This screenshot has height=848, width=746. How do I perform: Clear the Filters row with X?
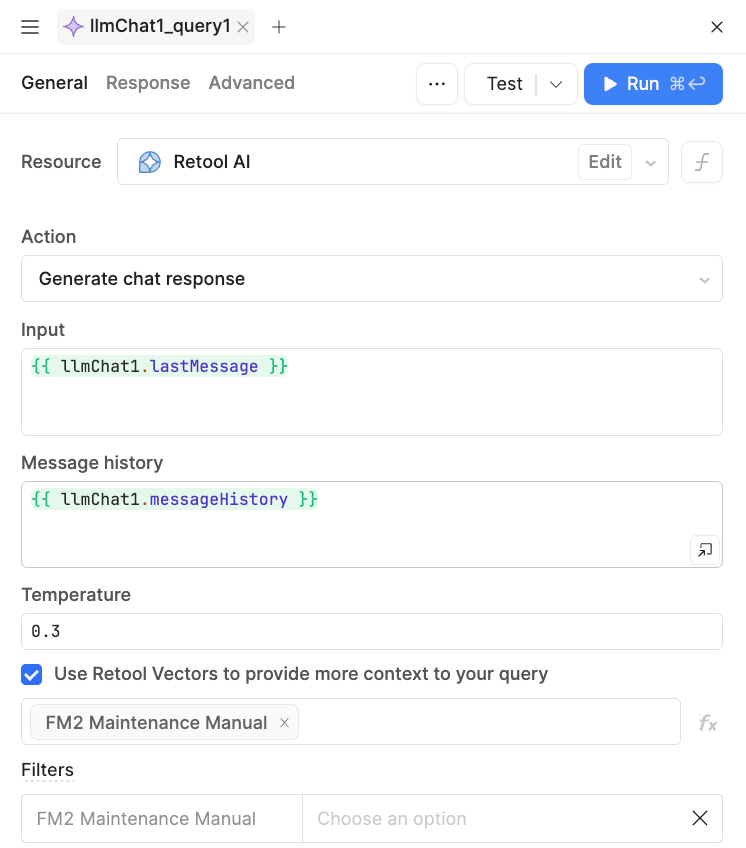(x=700, y=818)
